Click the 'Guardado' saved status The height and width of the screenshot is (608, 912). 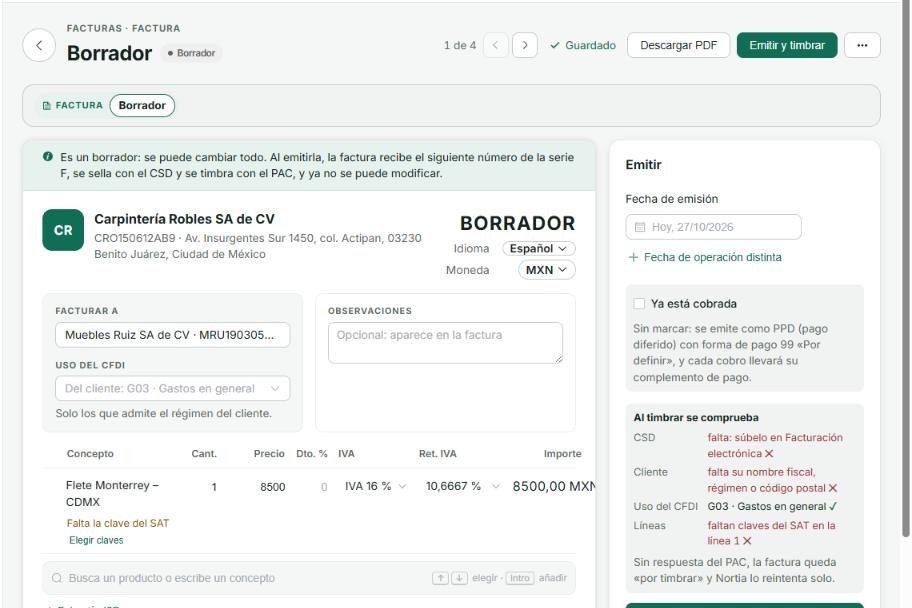click(x=583, y=45)
